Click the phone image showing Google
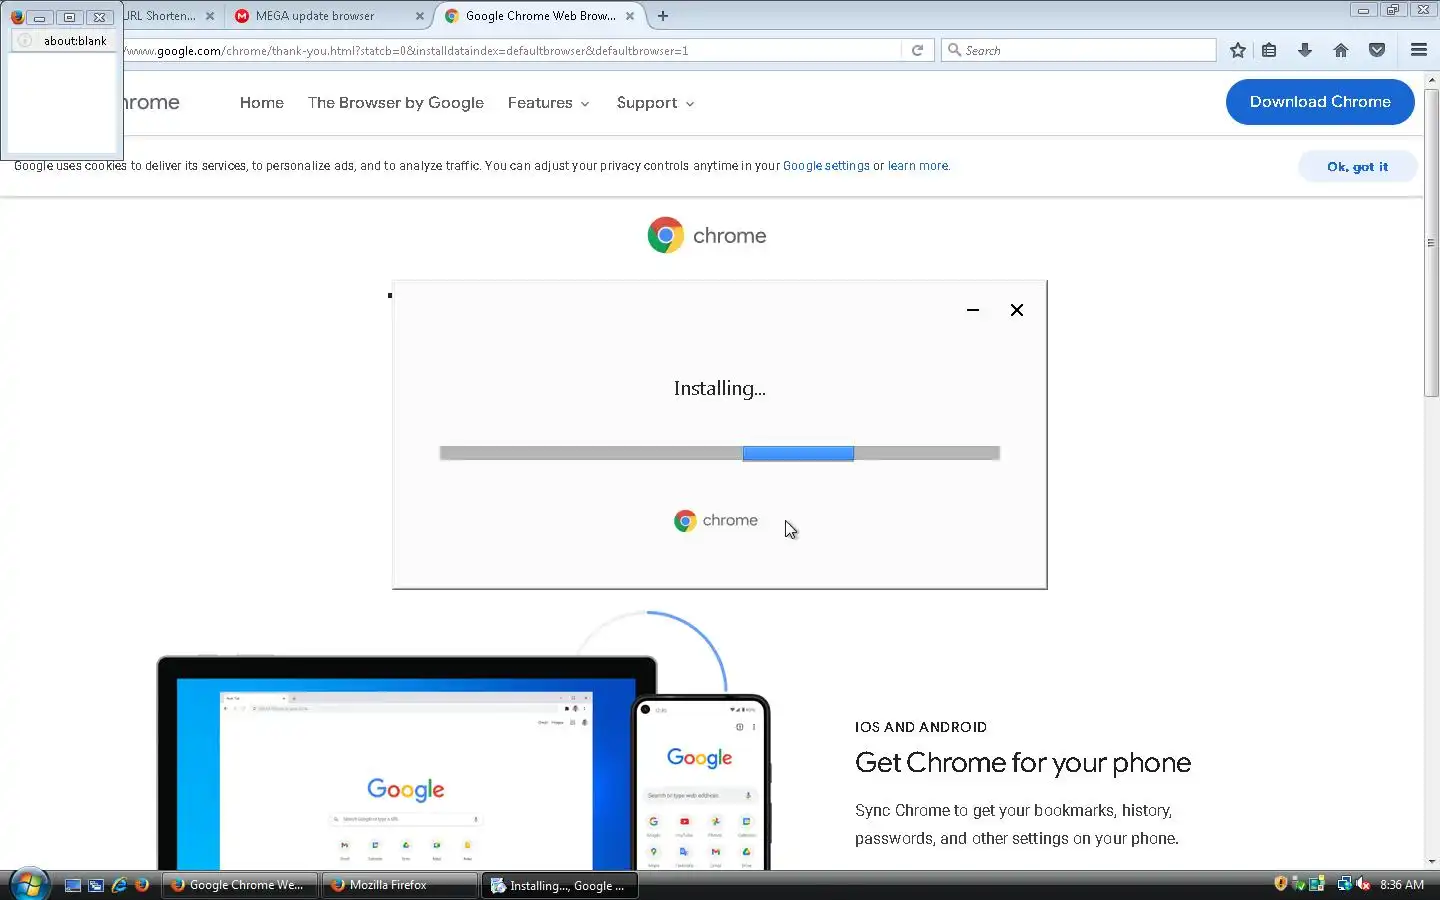Screen dimensions: 1440x900 point(701,782)
